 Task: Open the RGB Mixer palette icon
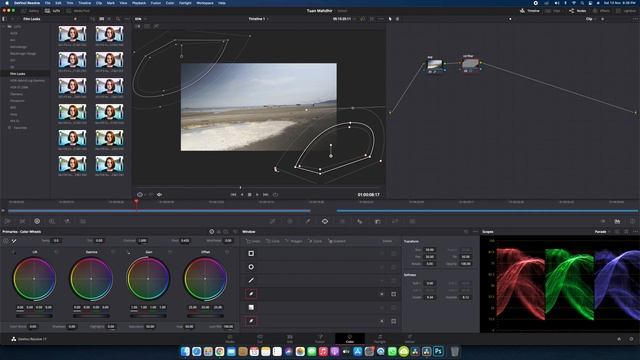point(67,221)
